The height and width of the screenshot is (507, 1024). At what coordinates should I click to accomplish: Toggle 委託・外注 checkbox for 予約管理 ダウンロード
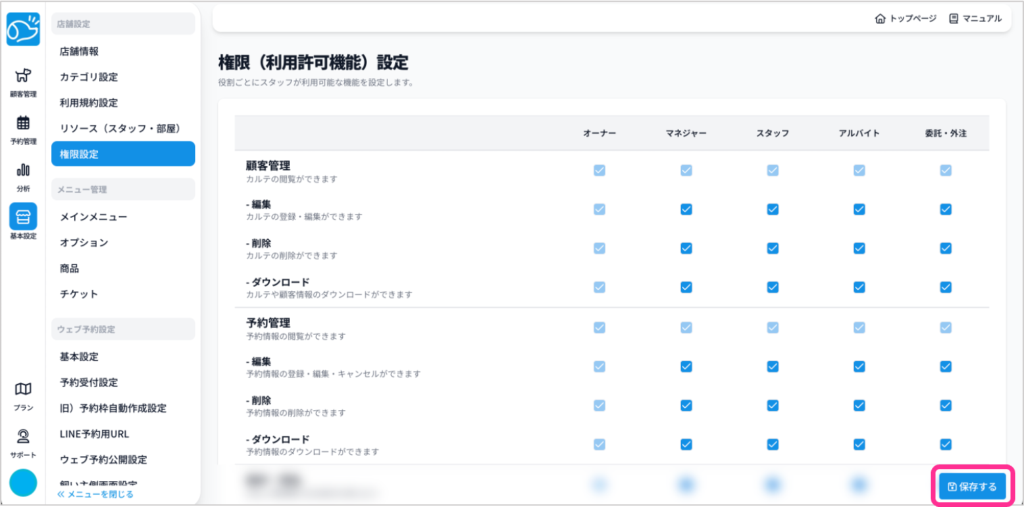[945, 444]
